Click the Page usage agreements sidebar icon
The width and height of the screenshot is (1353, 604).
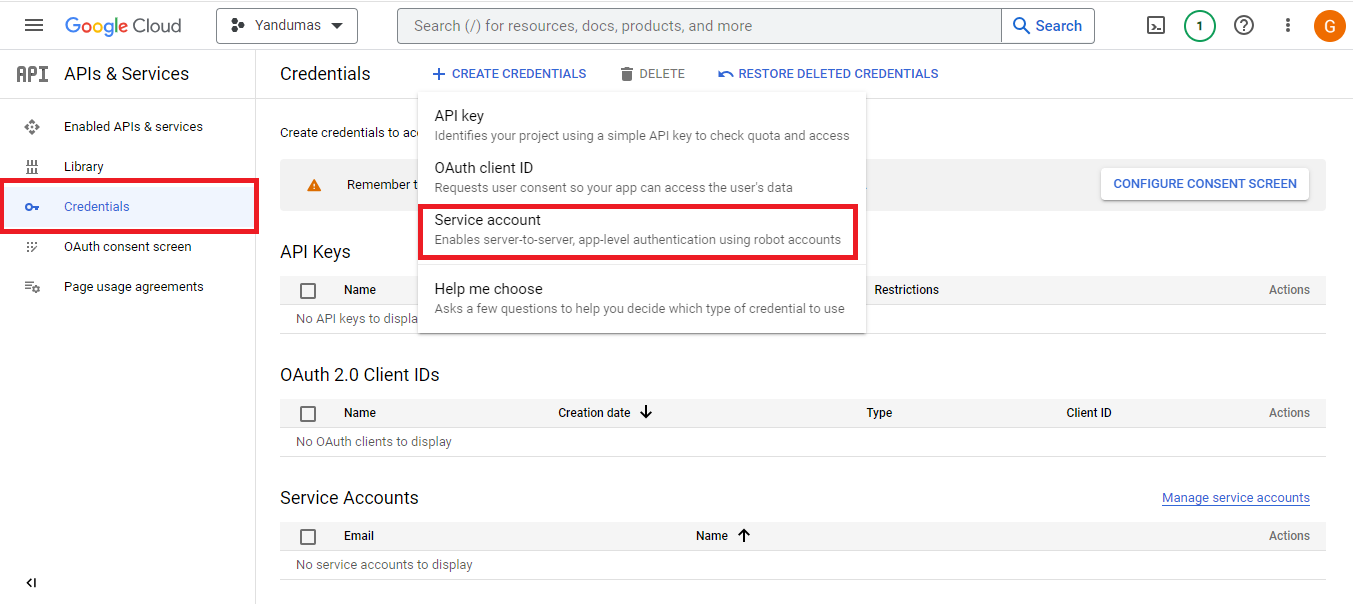[32, 287]
